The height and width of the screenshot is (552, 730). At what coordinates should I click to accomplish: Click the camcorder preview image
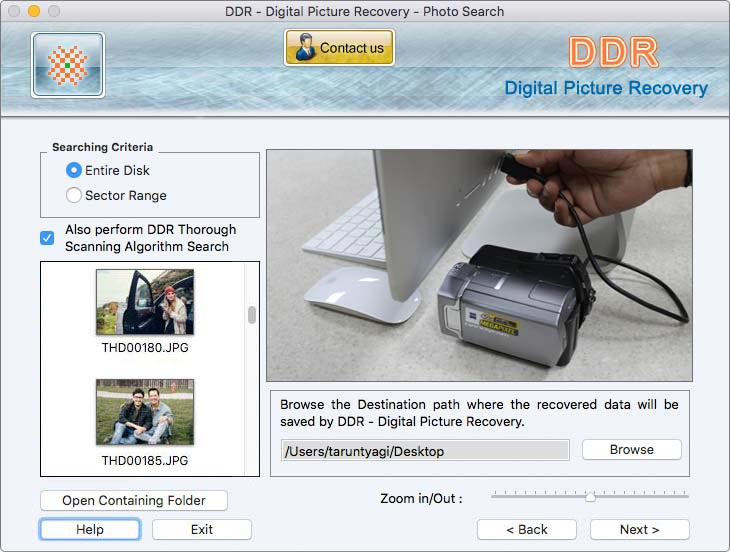click(x=479, y=265)
